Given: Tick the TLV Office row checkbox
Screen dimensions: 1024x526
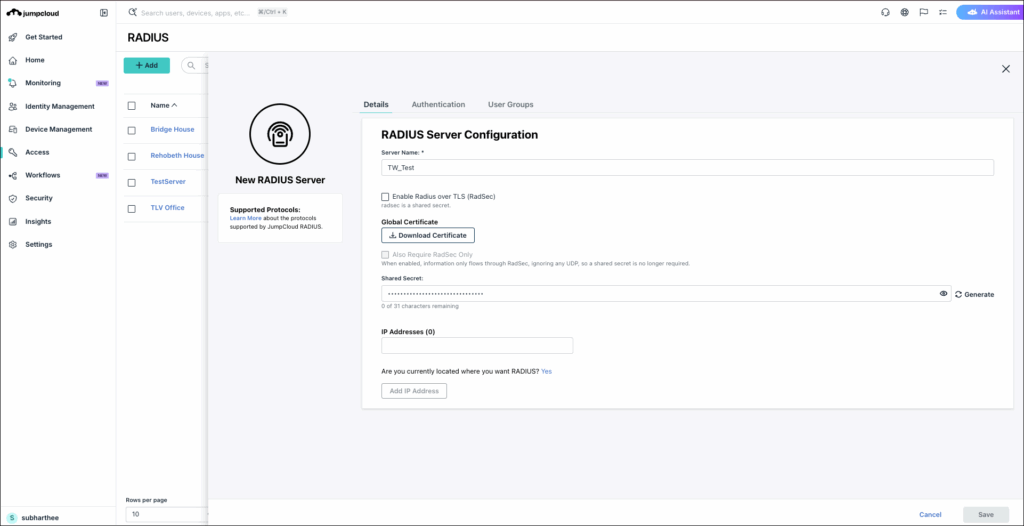Looking at the screenshot, I should (x=131, y=208).
